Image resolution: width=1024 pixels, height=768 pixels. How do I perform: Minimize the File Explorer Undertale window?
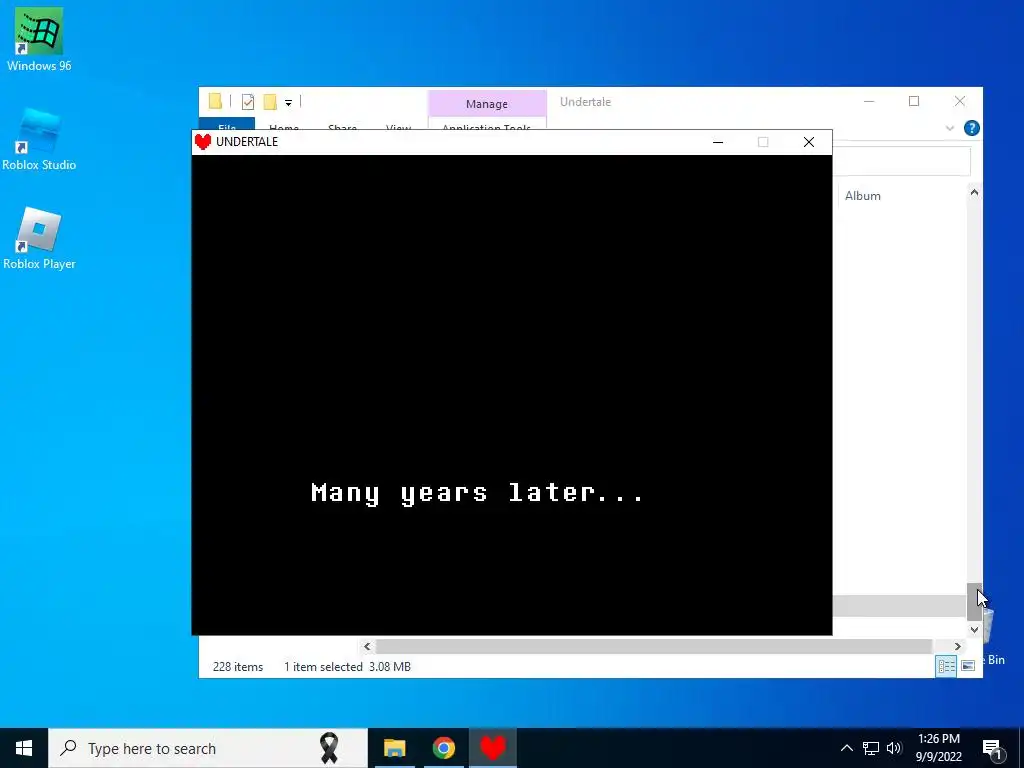coord(869,101)
